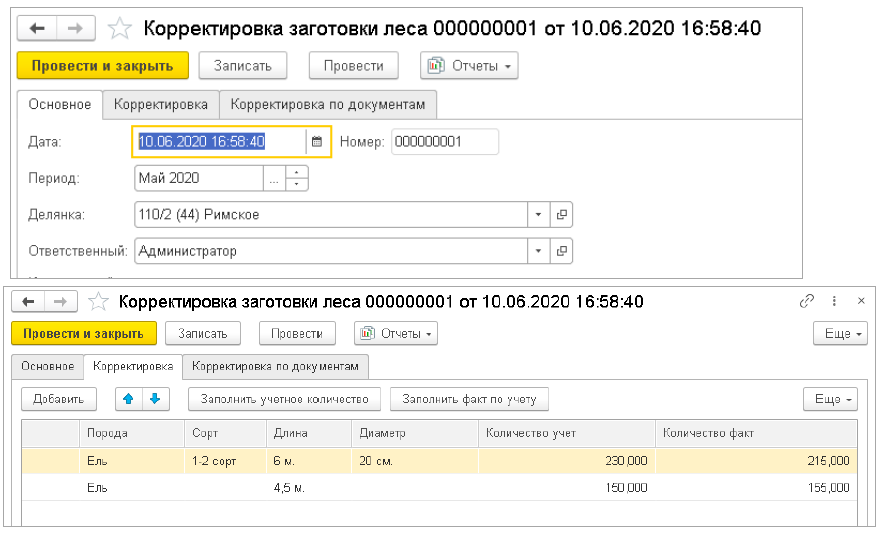Click the Номер input field
The image size is (880, 533).
444,142
